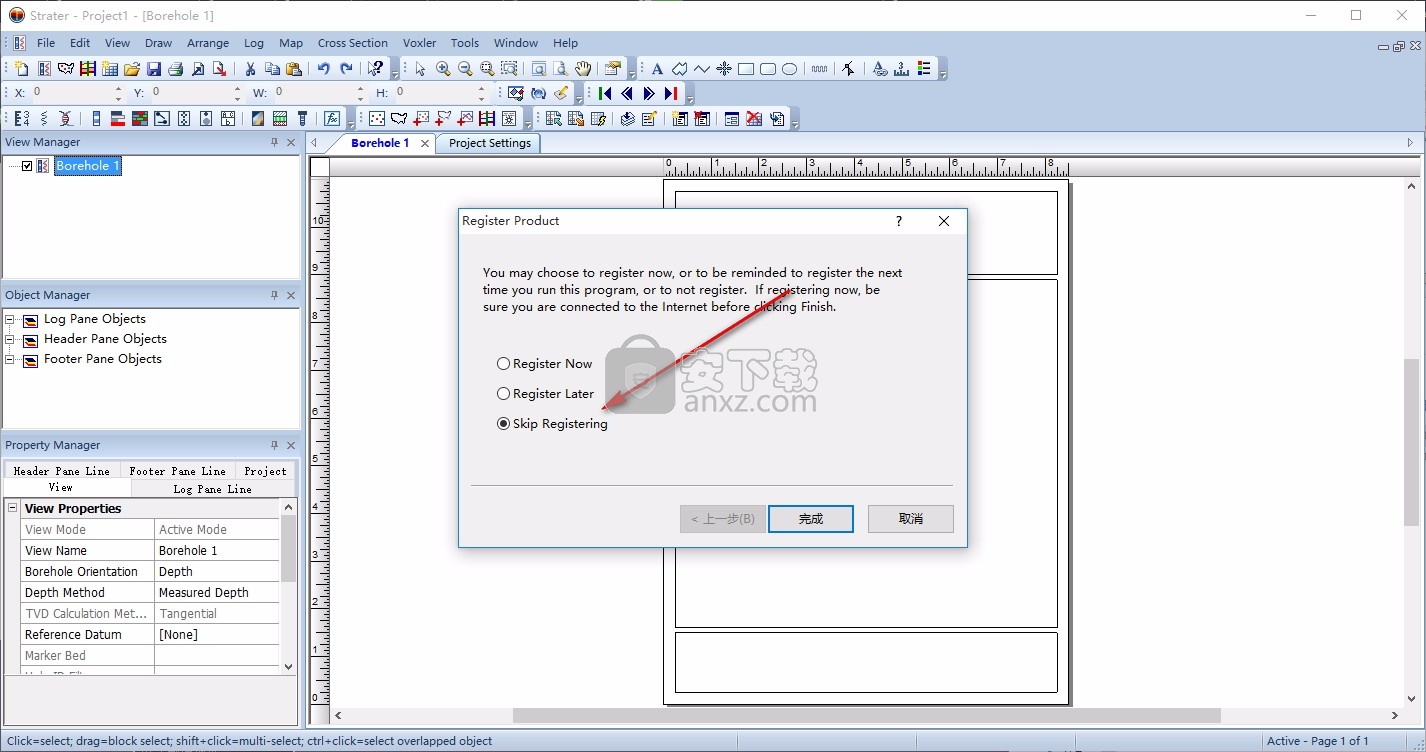The width and height of the screenshot is (1426, 752).
Task: Undo the last action
Action: (x=324, y=69)
